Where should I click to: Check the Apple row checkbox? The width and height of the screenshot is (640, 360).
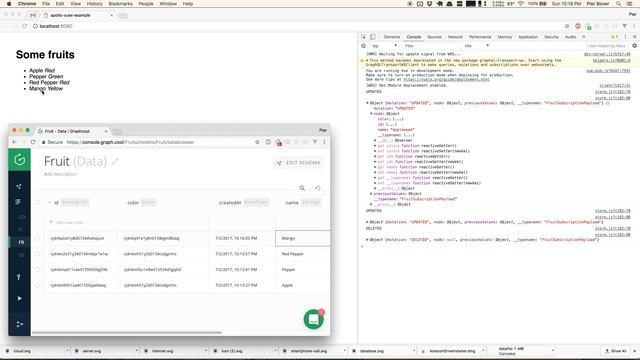[38, 285]
